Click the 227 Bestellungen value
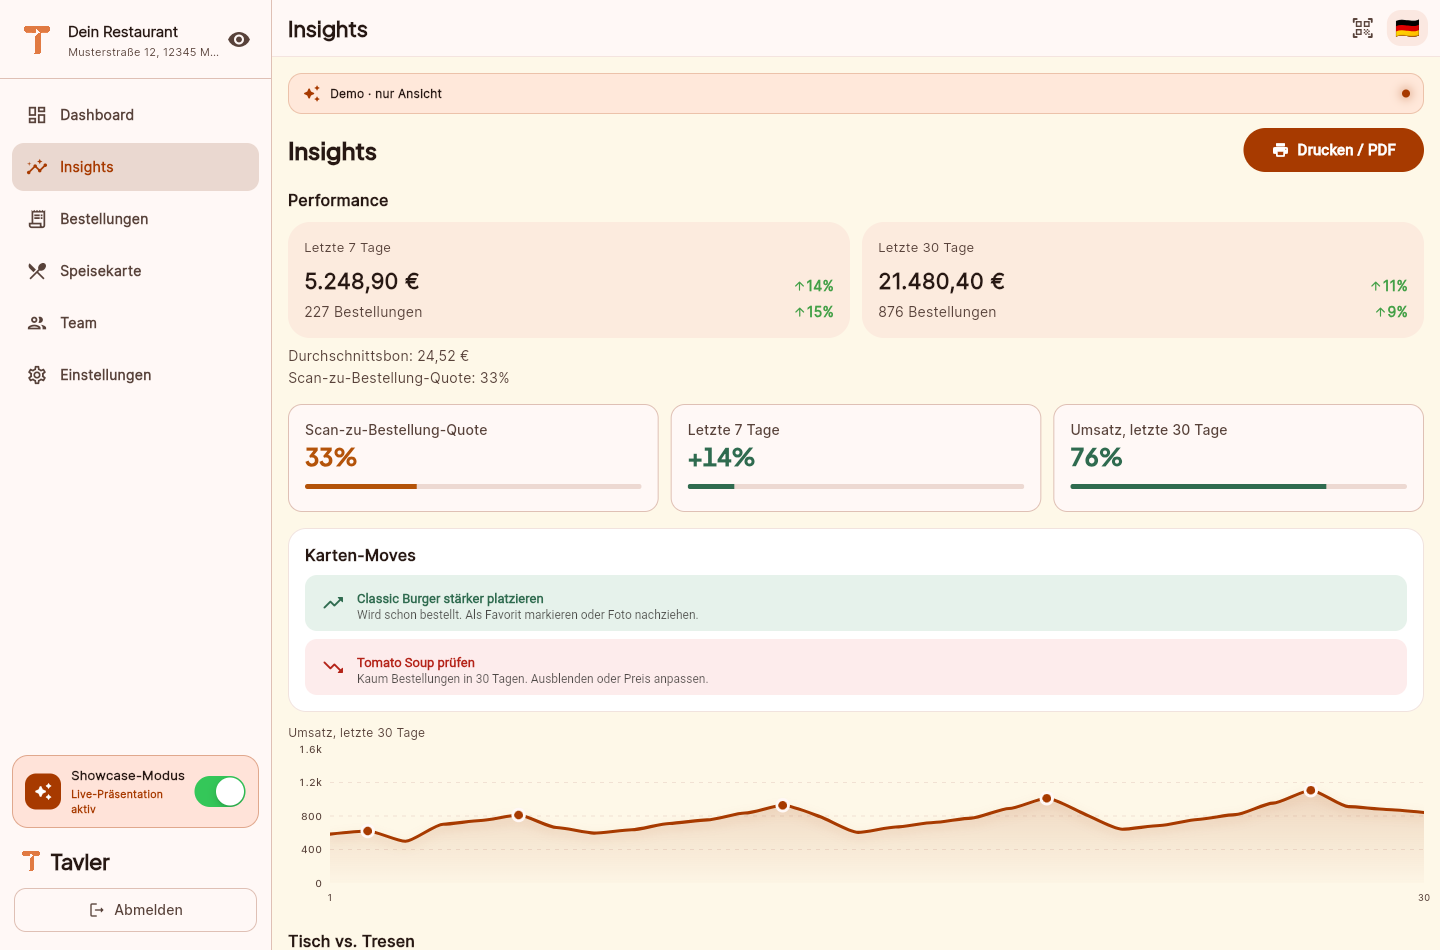 (x=363, y=312)
